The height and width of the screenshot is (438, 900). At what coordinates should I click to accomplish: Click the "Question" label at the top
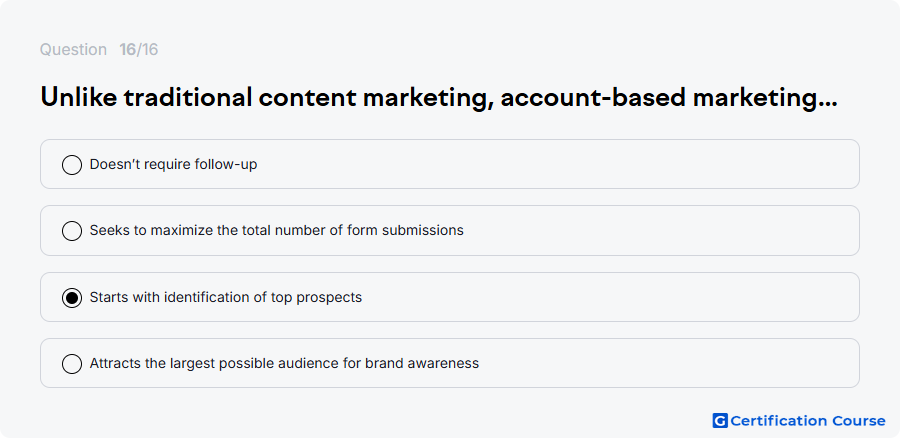click(73, 50)
